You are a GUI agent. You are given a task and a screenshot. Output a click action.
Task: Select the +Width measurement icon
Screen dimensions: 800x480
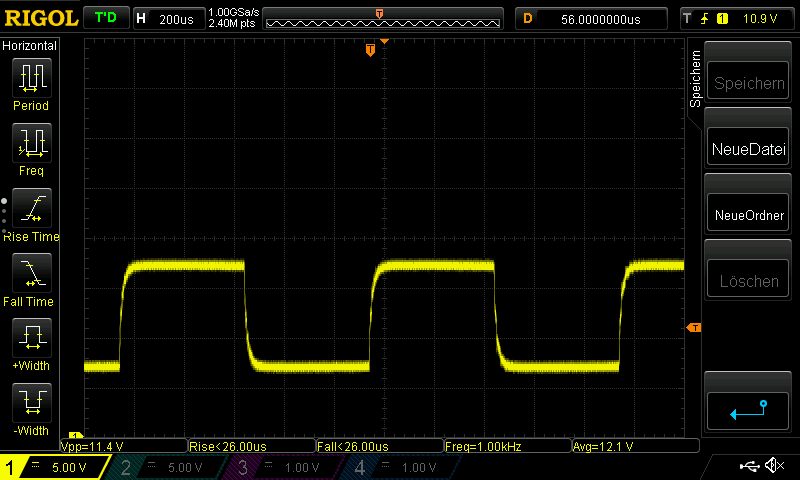tap(31, 337)
